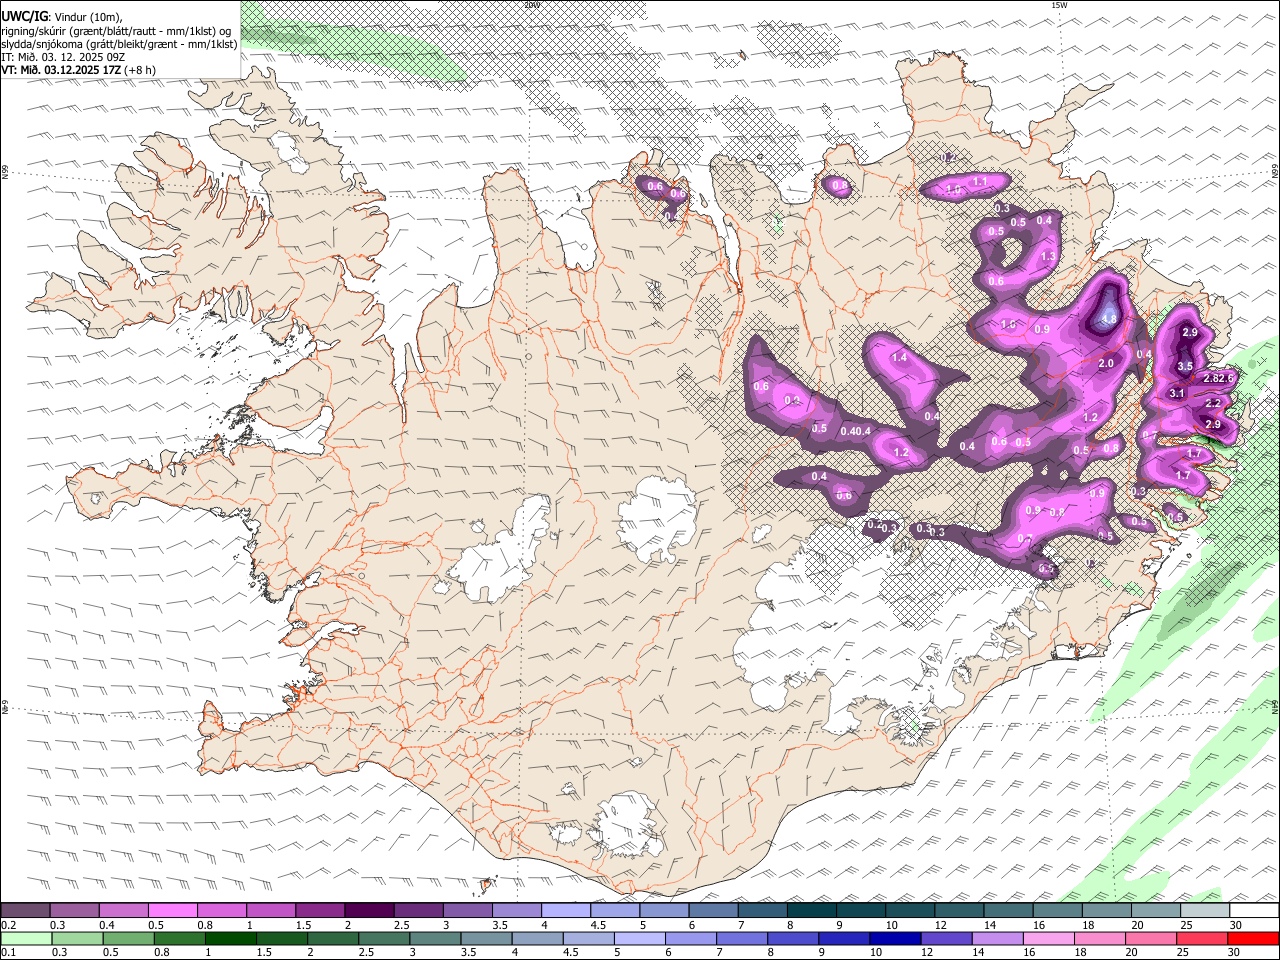Pick the dark green 1 swatch in the lower legend row

(230, 938)
